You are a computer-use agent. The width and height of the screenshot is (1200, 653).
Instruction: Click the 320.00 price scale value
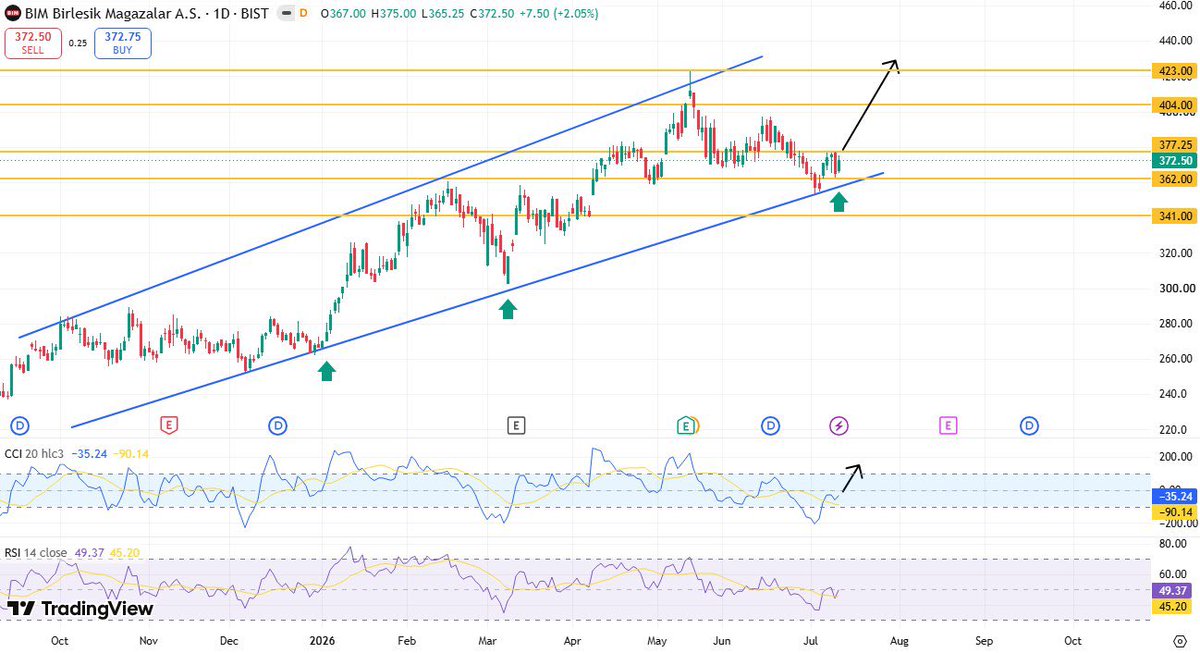(x=1175, y=253)
